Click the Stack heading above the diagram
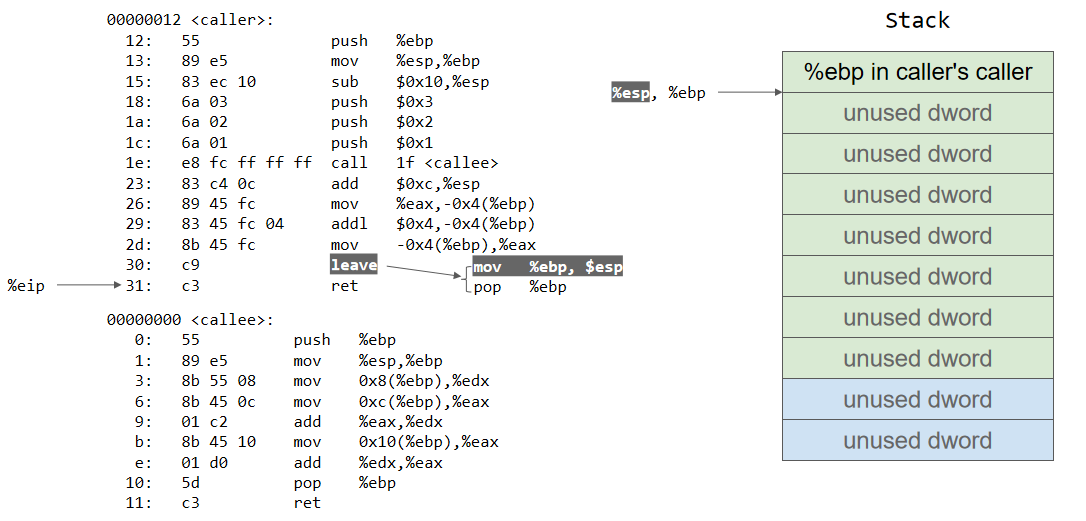This screenshot has height=521, width=1086. [917, 21]
